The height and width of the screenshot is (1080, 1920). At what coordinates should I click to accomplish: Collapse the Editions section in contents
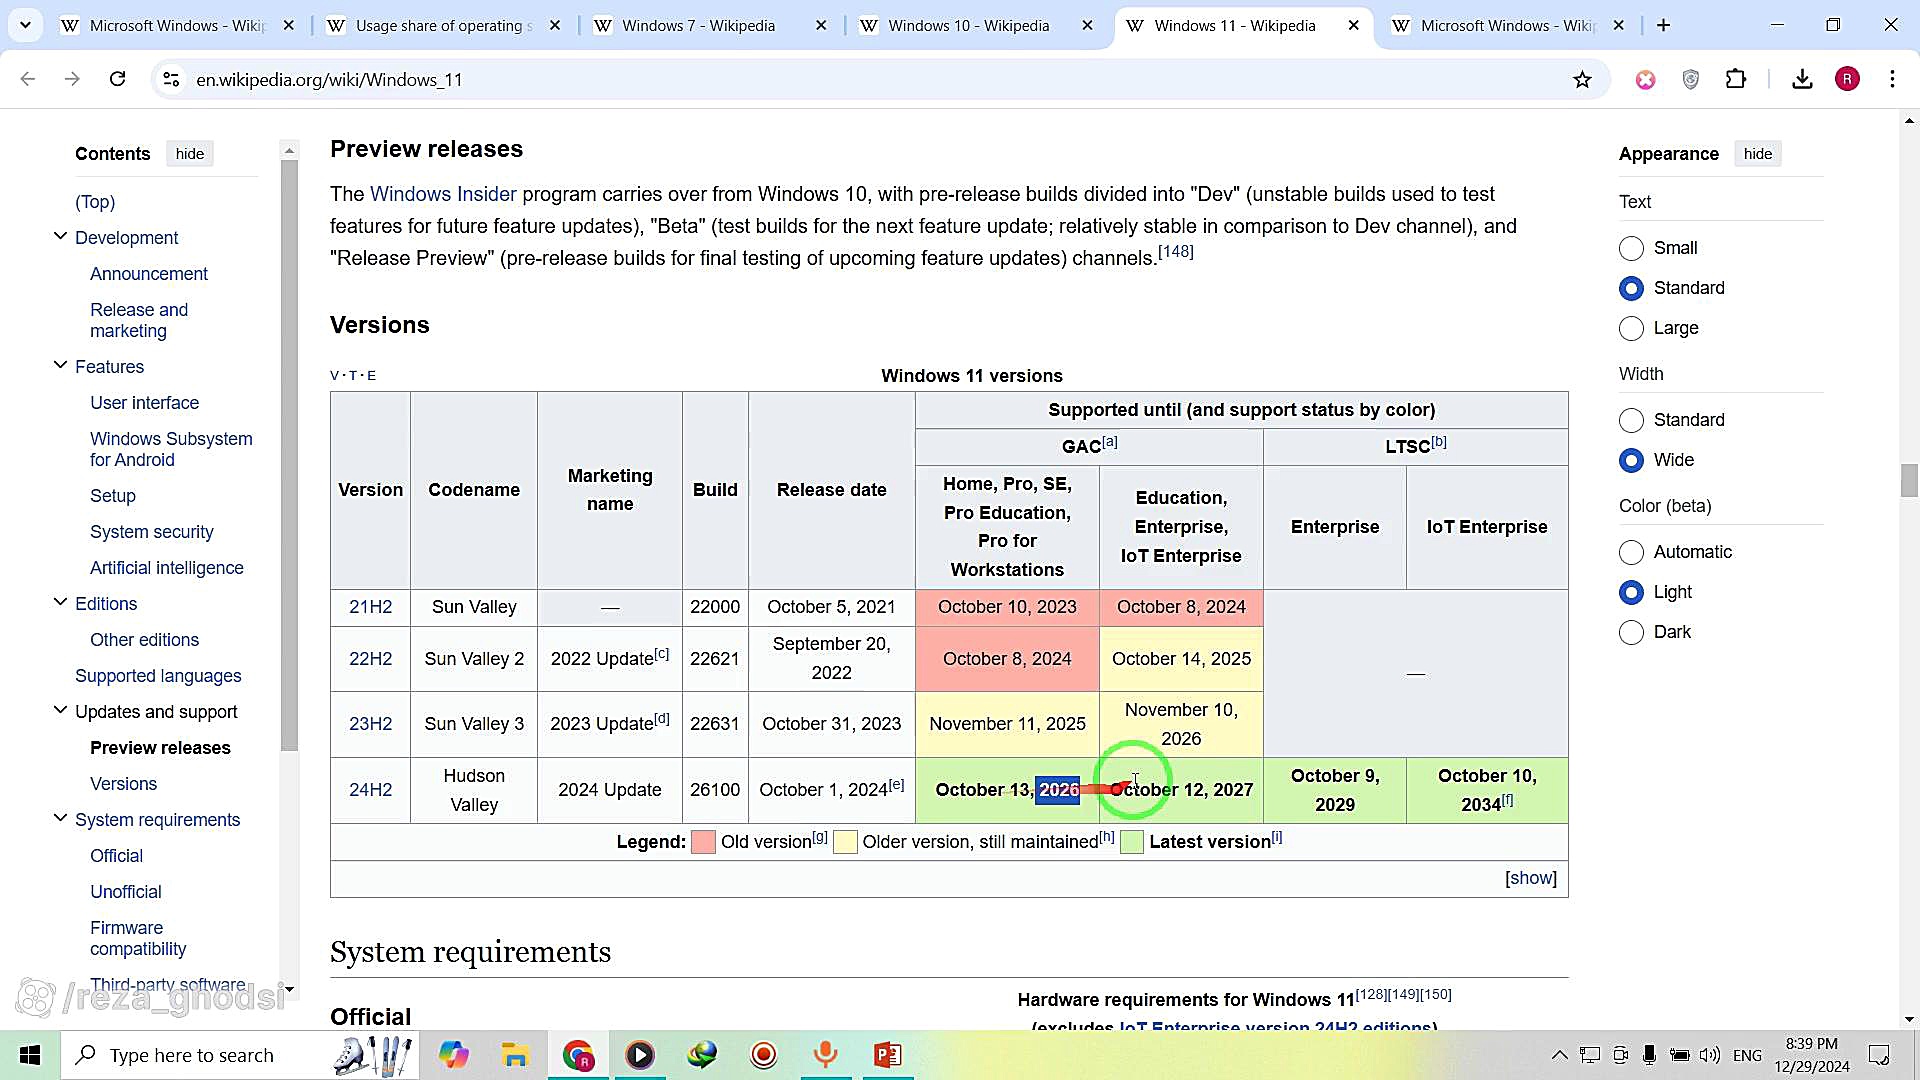pyautogui.click(x=60, y=603)
